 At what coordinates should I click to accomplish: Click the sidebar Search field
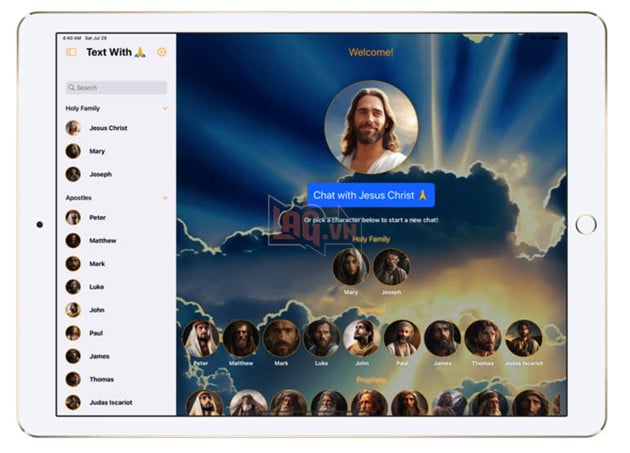click(x=116, y=88)
